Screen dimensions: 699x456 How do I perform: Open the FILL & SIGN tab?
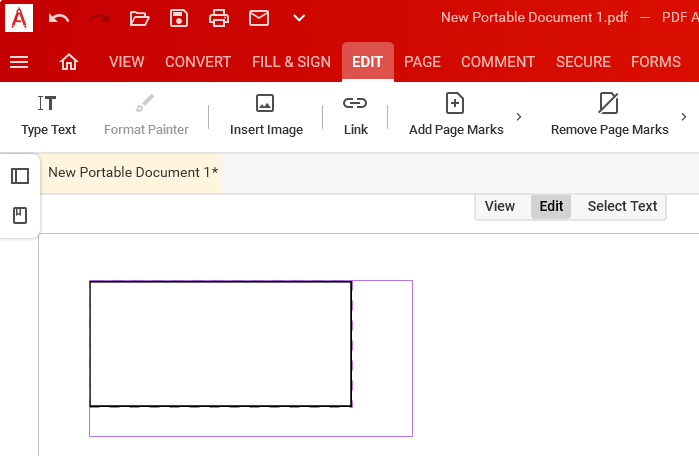(292, 62)
